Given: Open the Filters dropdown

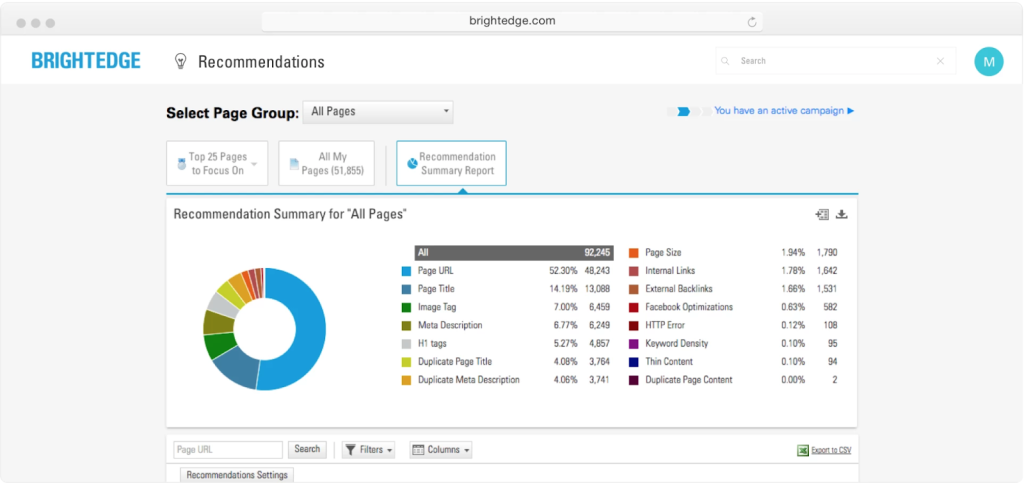Looking at the screenshot, I should (x=368, y=450).
